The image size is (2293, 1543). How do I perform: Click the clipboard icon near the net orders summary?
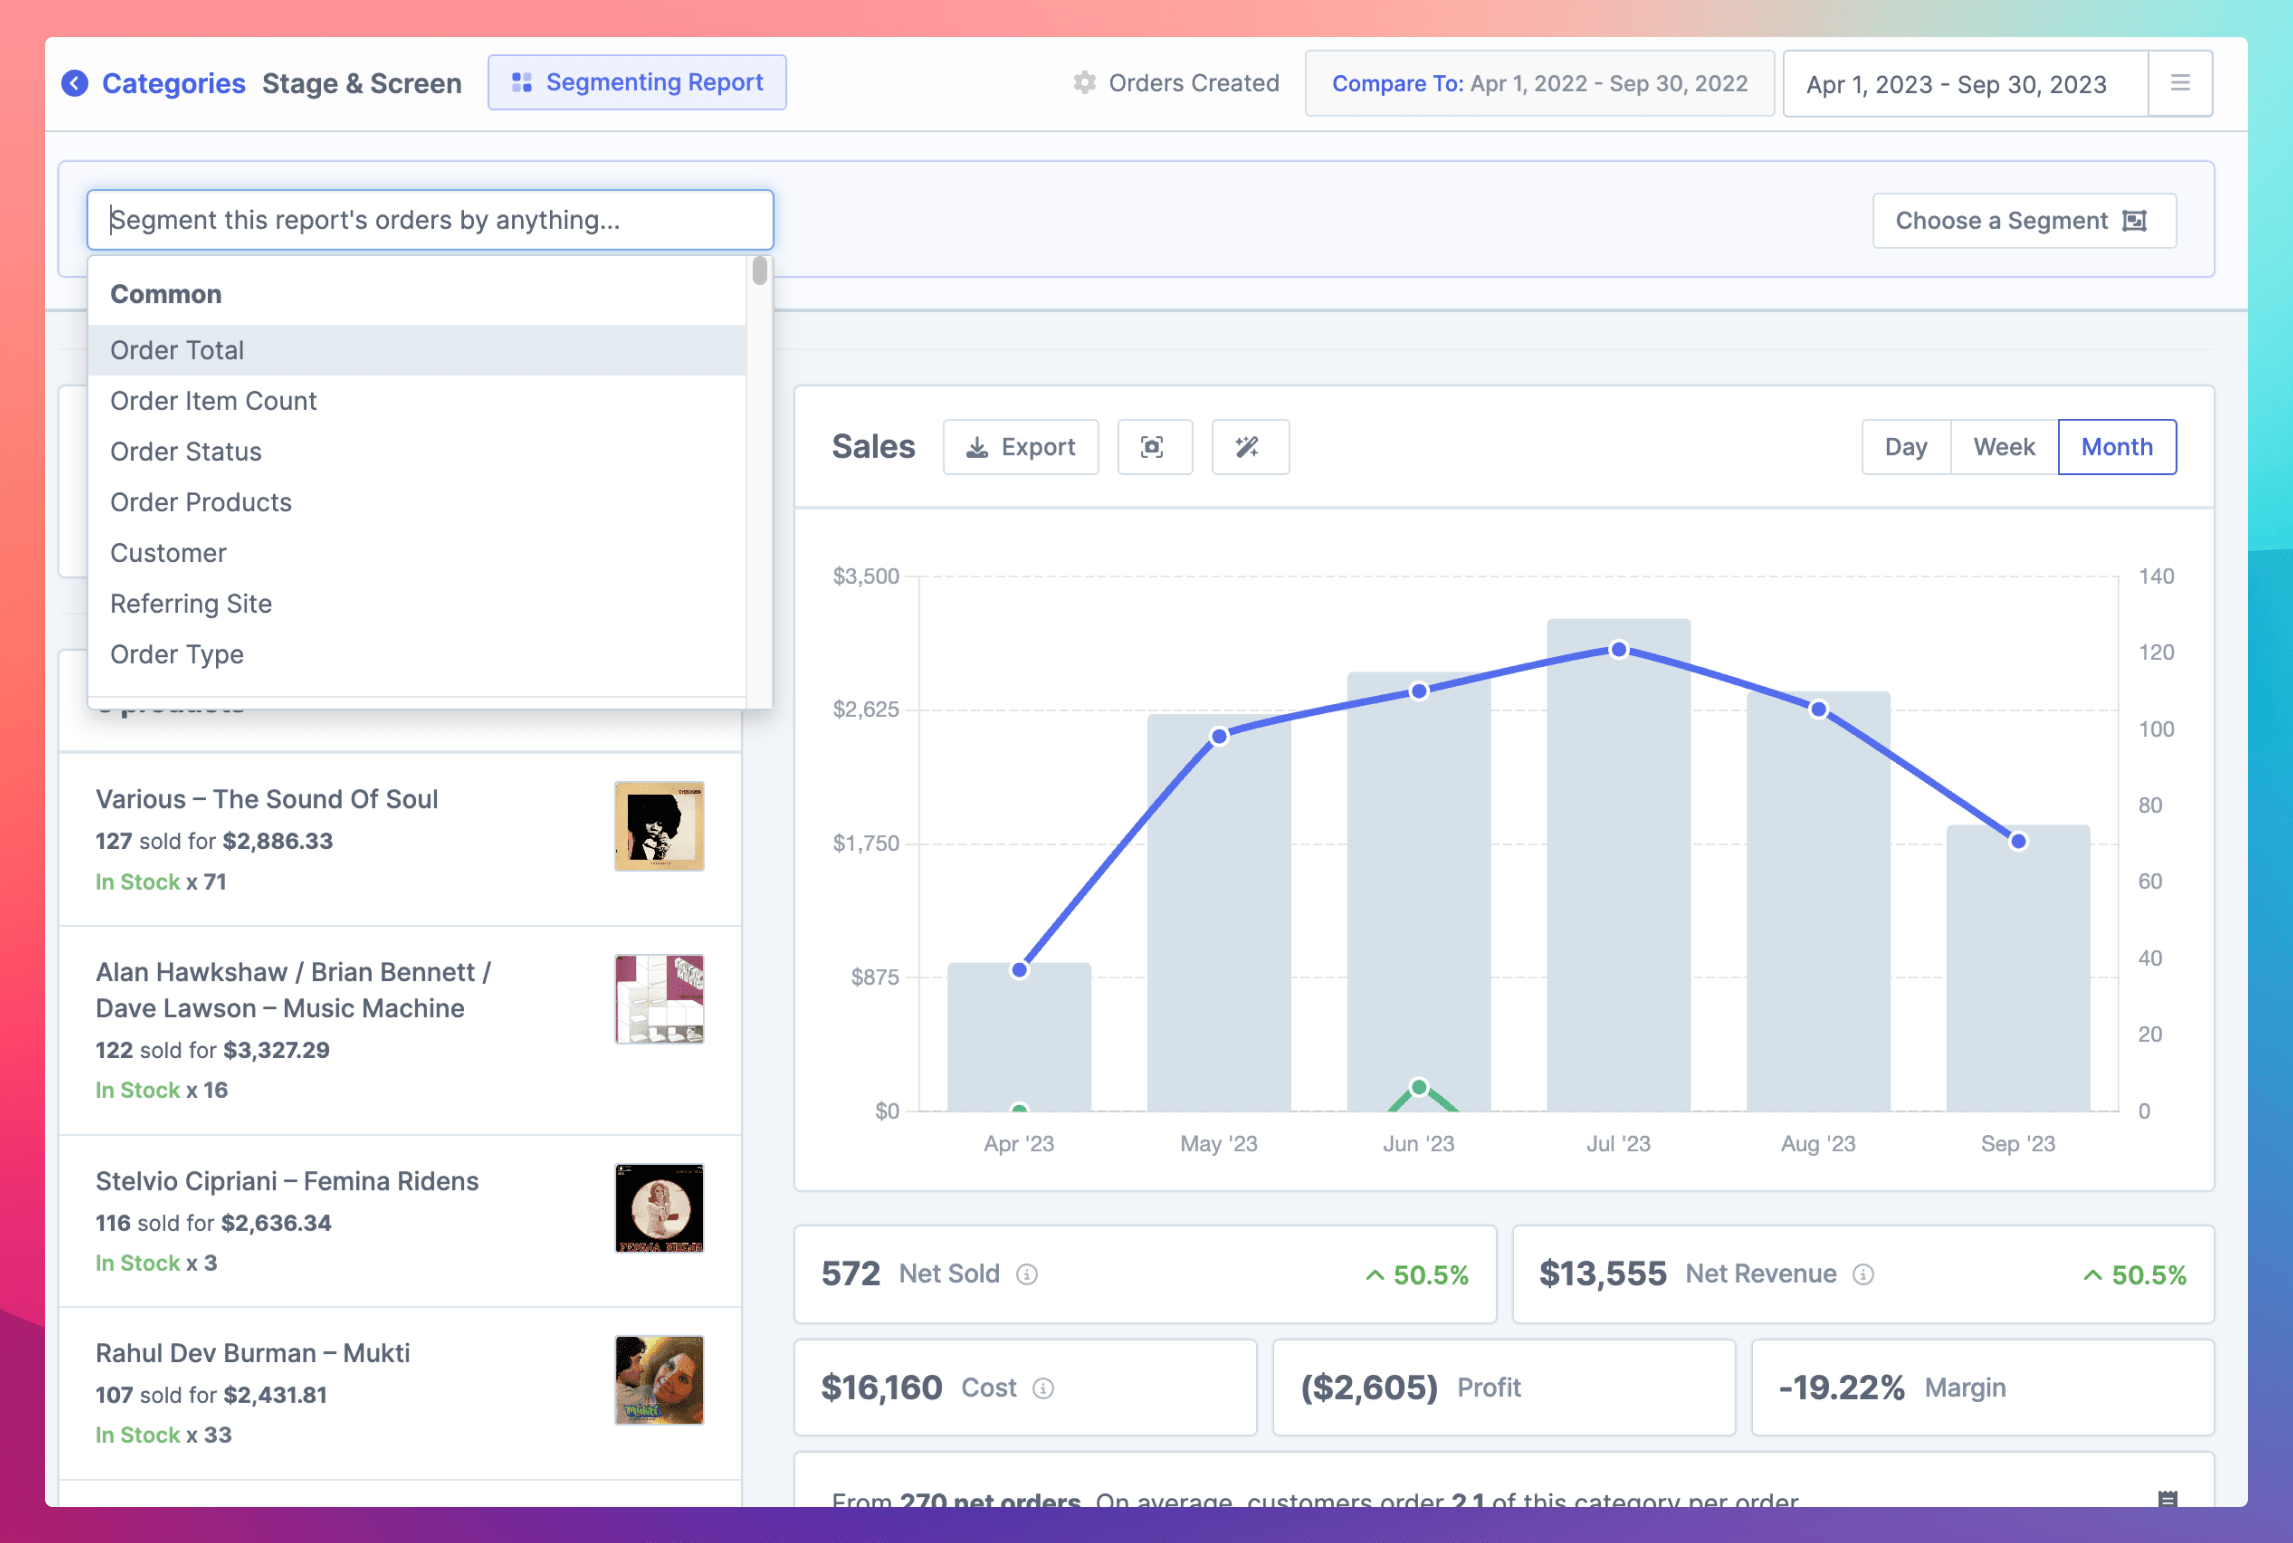(x=2167, y=1500)
